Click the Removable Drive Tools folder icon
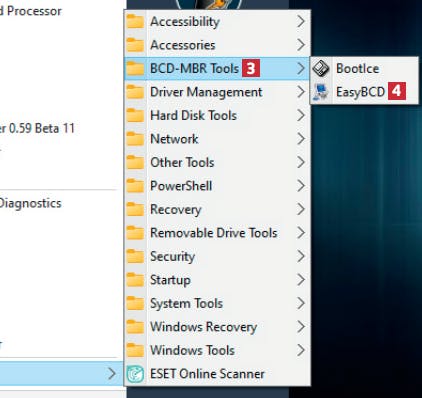The width and height of the screenshot is (422, 398). click(x=135, y=233)
